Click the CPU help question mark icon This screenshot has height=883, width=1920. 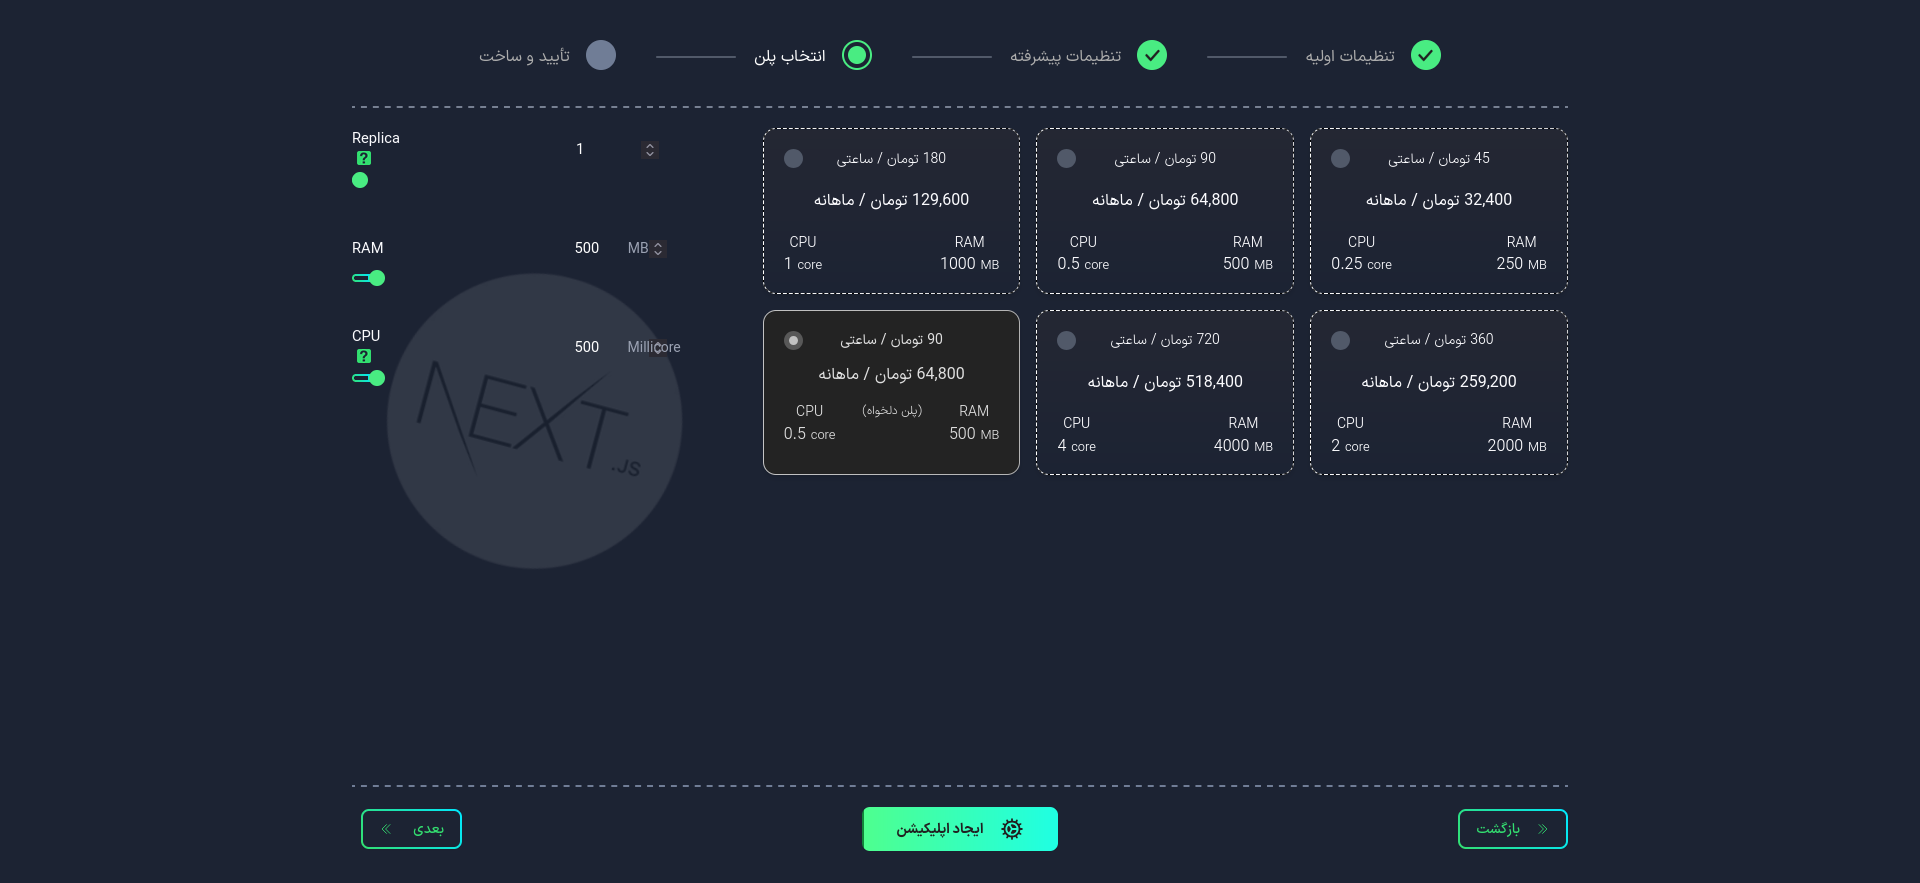364,356
